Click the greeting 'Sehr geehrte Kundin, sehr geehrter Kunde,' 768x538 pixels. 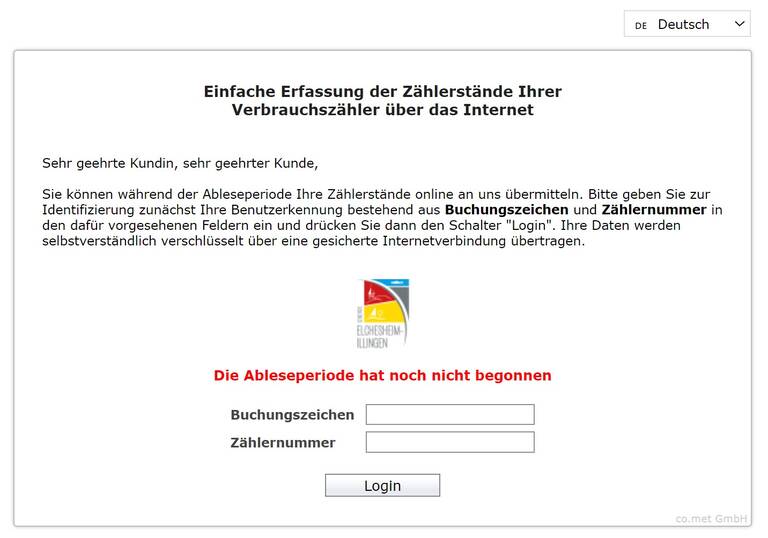pyautogui.click(x=180, y=163)
